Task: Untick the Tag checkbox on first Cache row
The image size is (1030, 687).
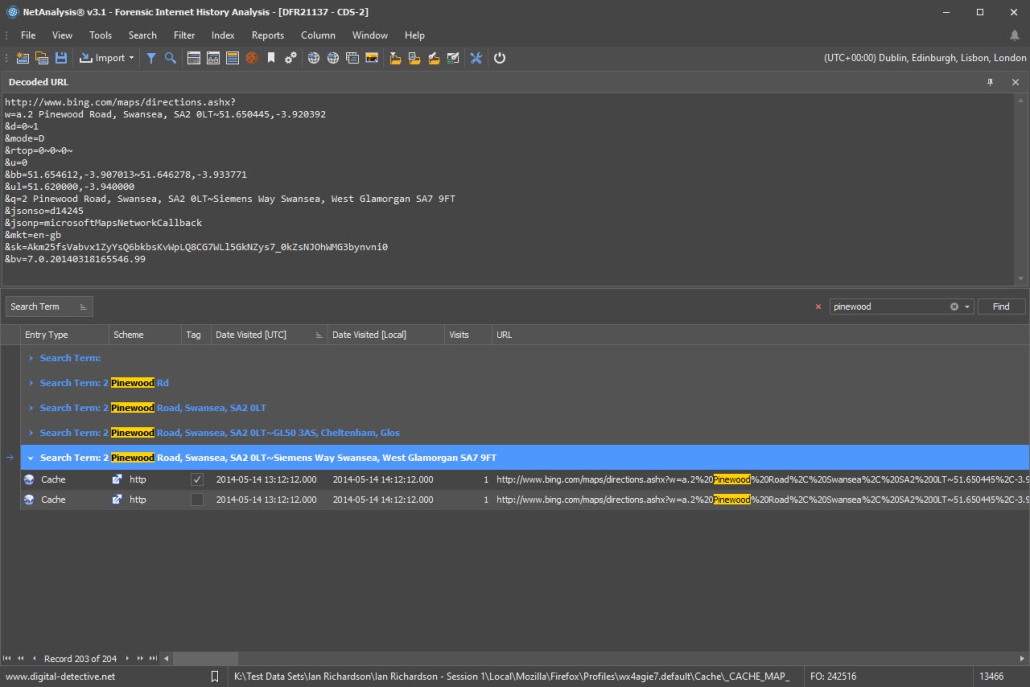Action: click(196, 479)
